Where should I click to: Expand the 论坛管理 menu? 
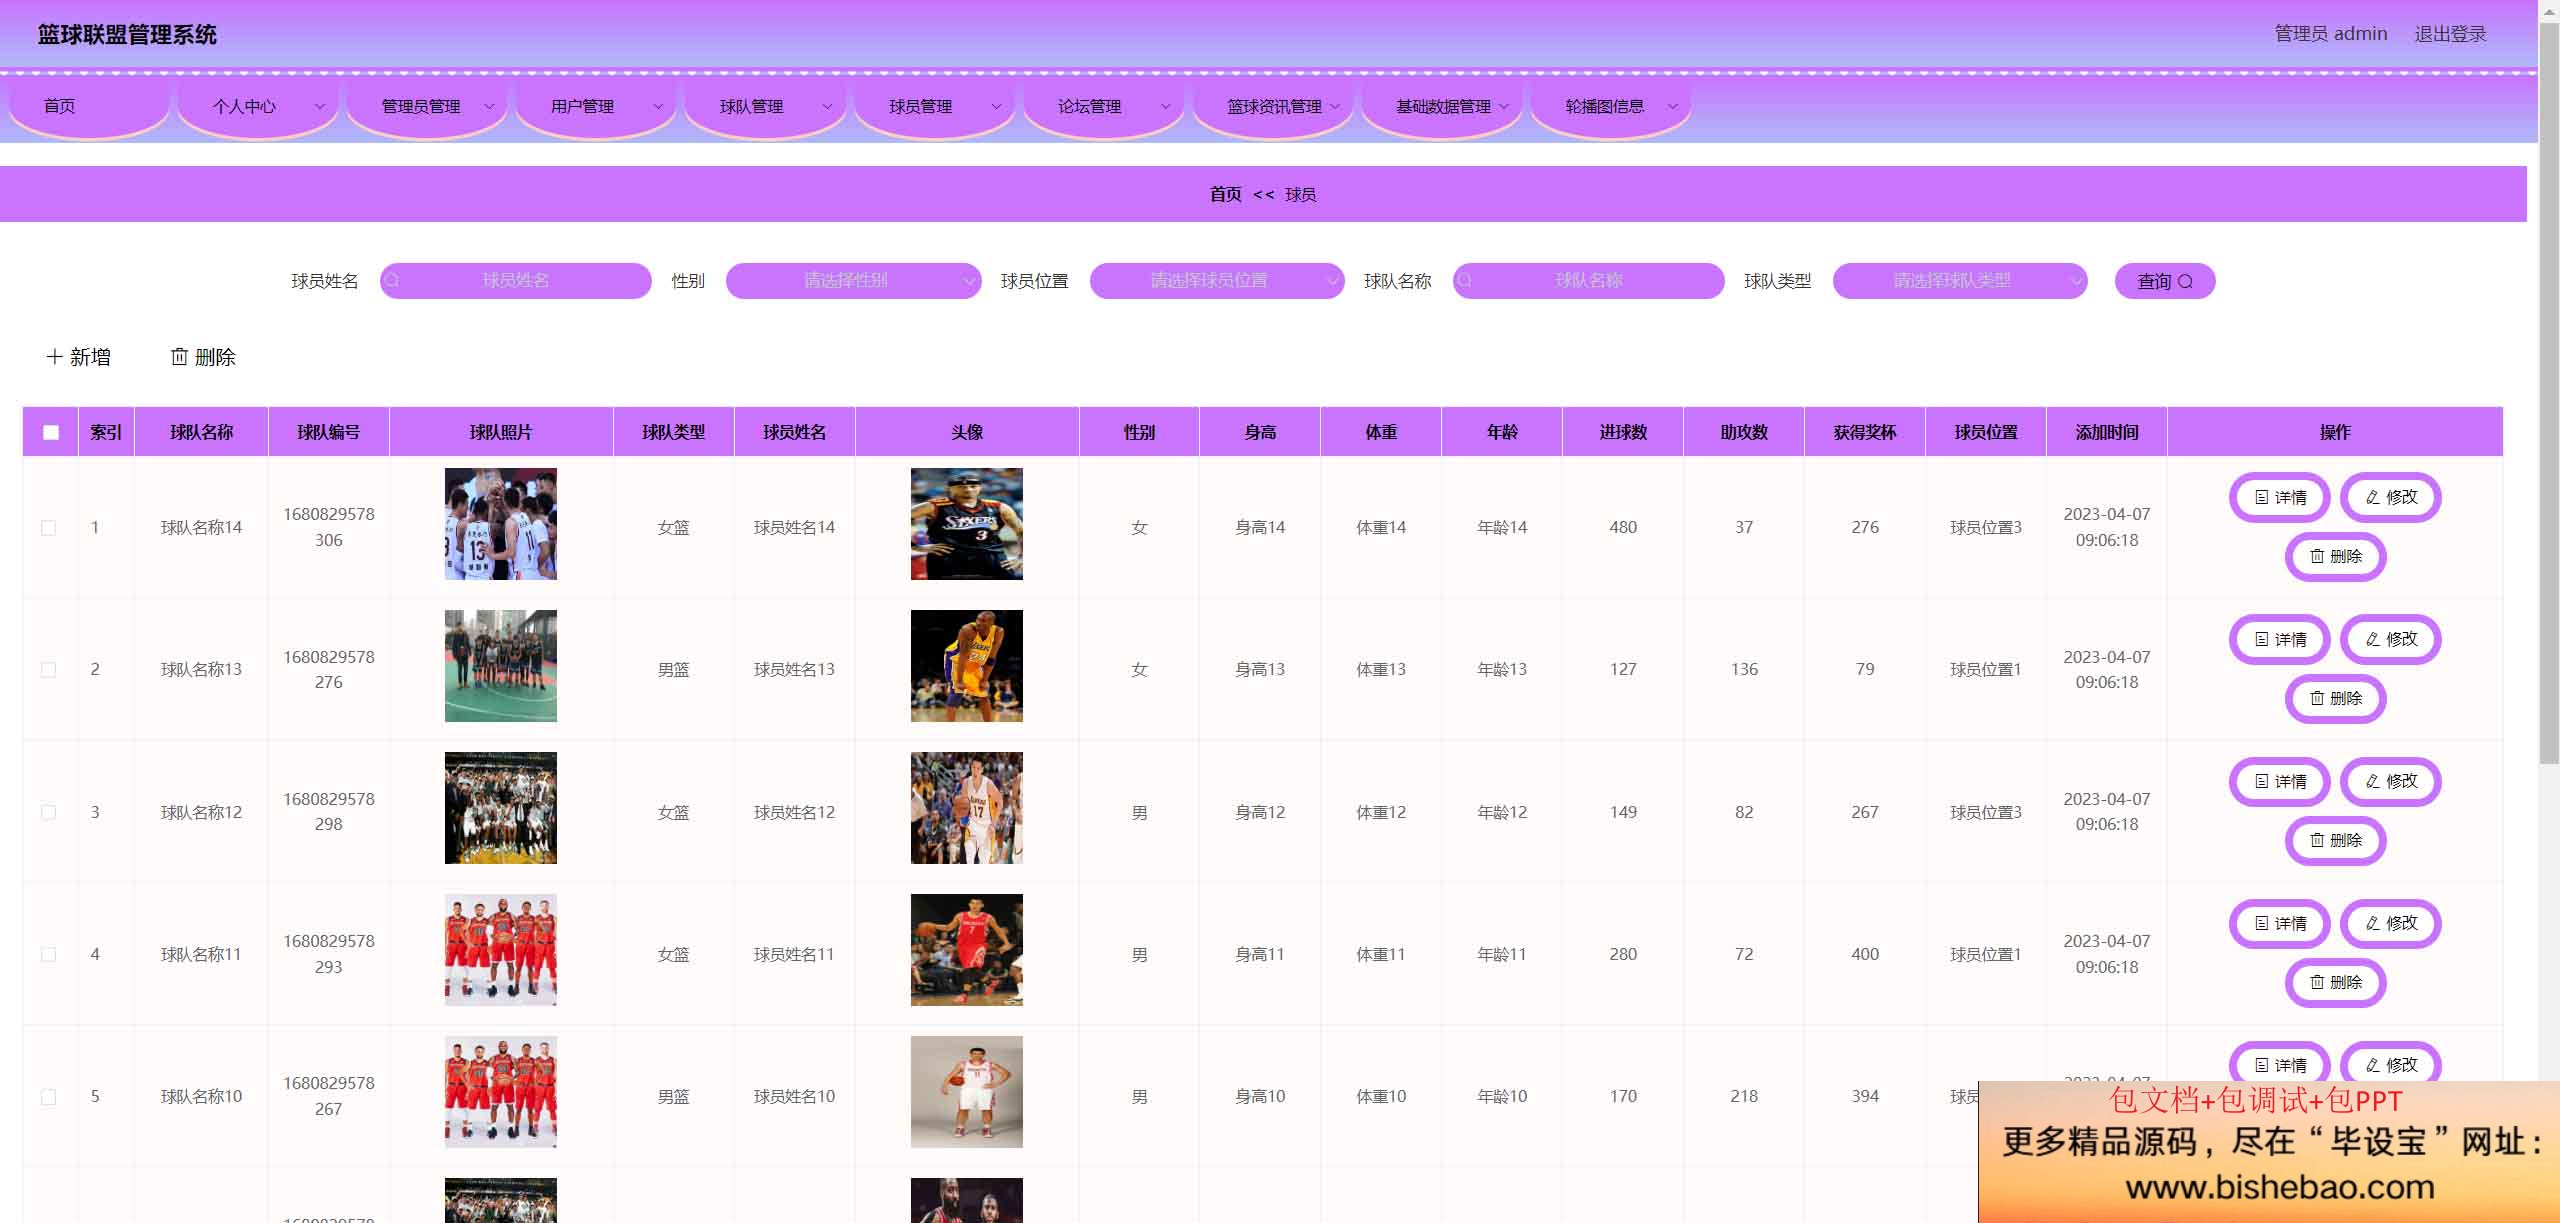click(x=1103, y=106)
